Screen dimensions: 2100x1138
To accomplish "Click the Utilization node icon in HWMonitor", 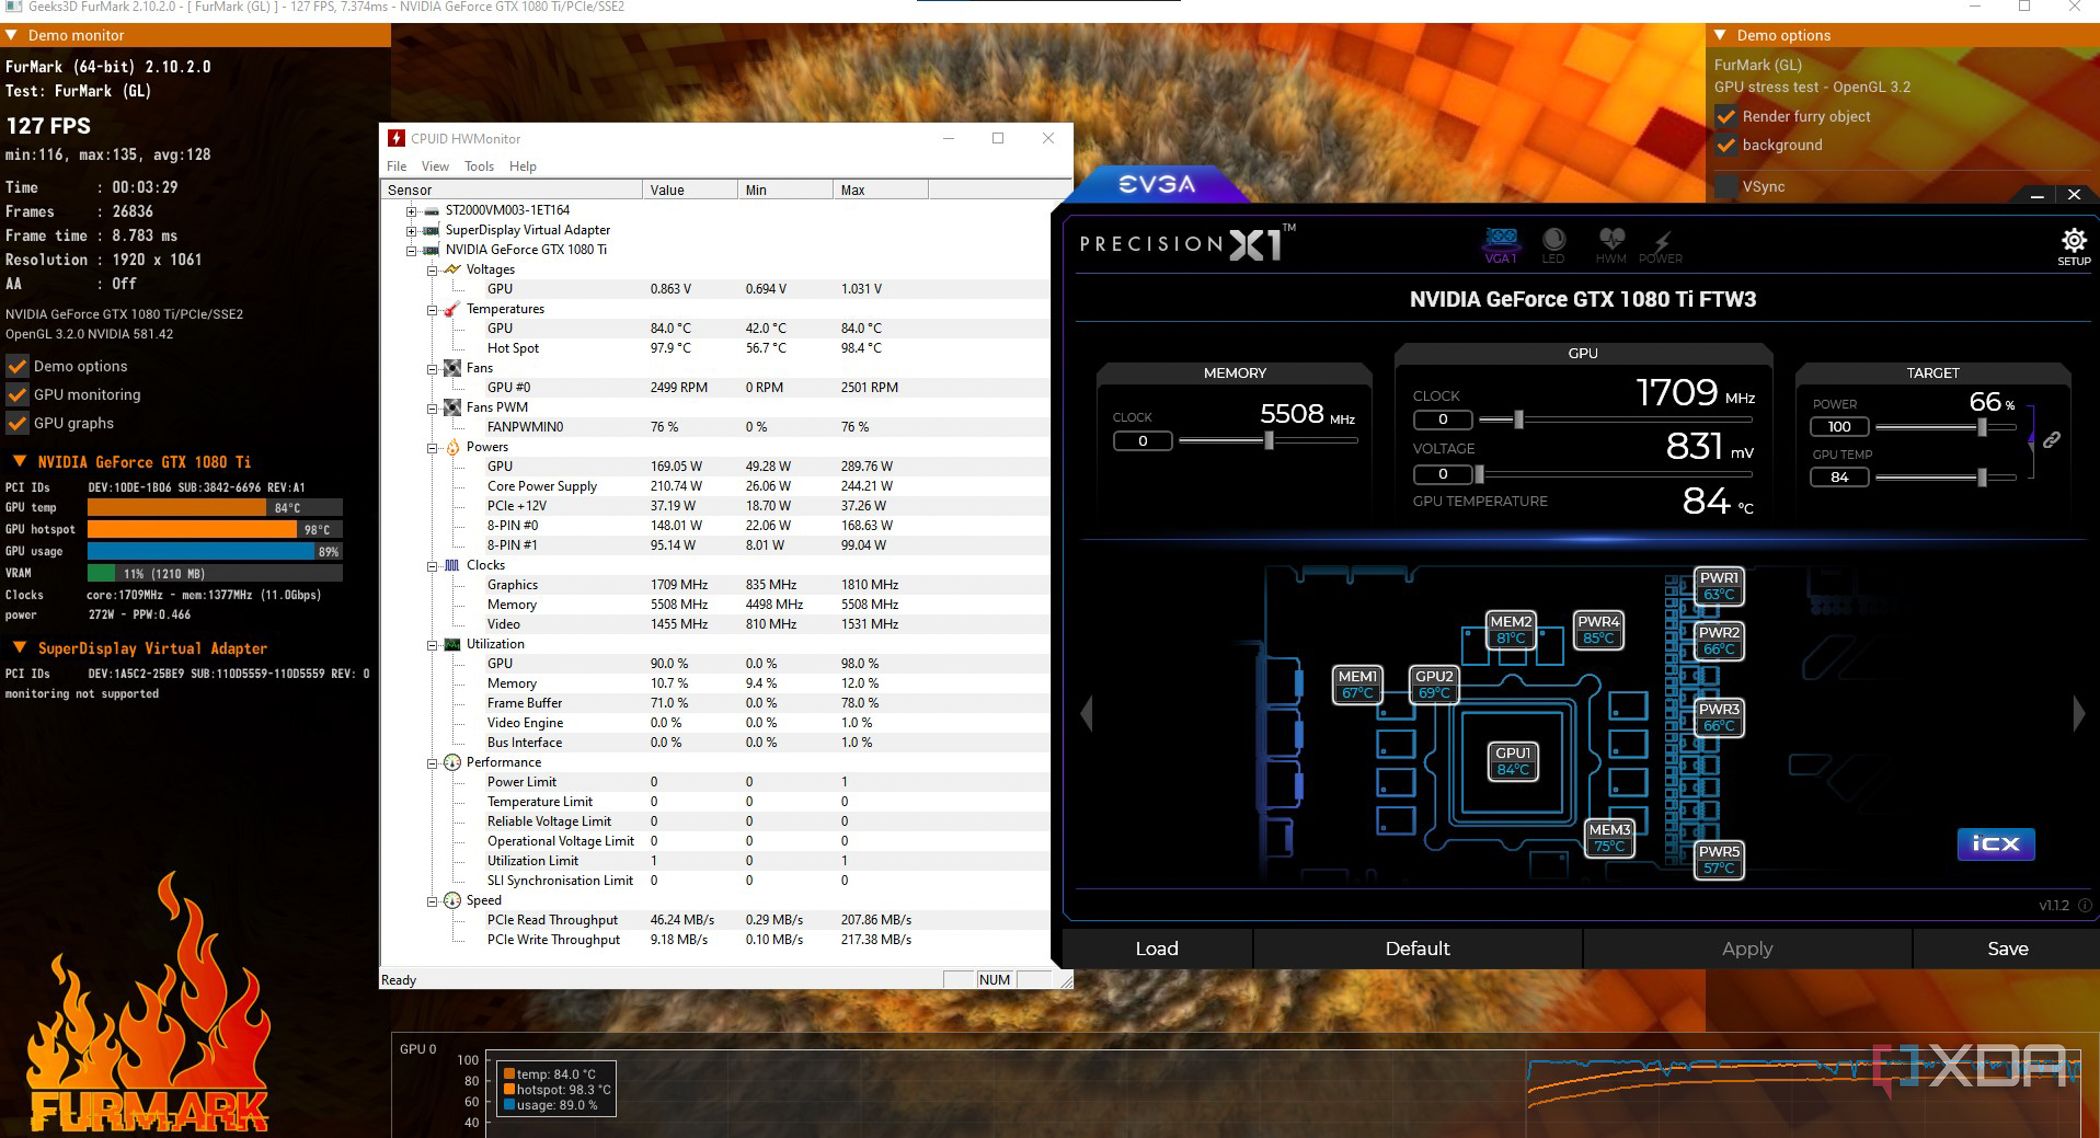I will point(452,644).
